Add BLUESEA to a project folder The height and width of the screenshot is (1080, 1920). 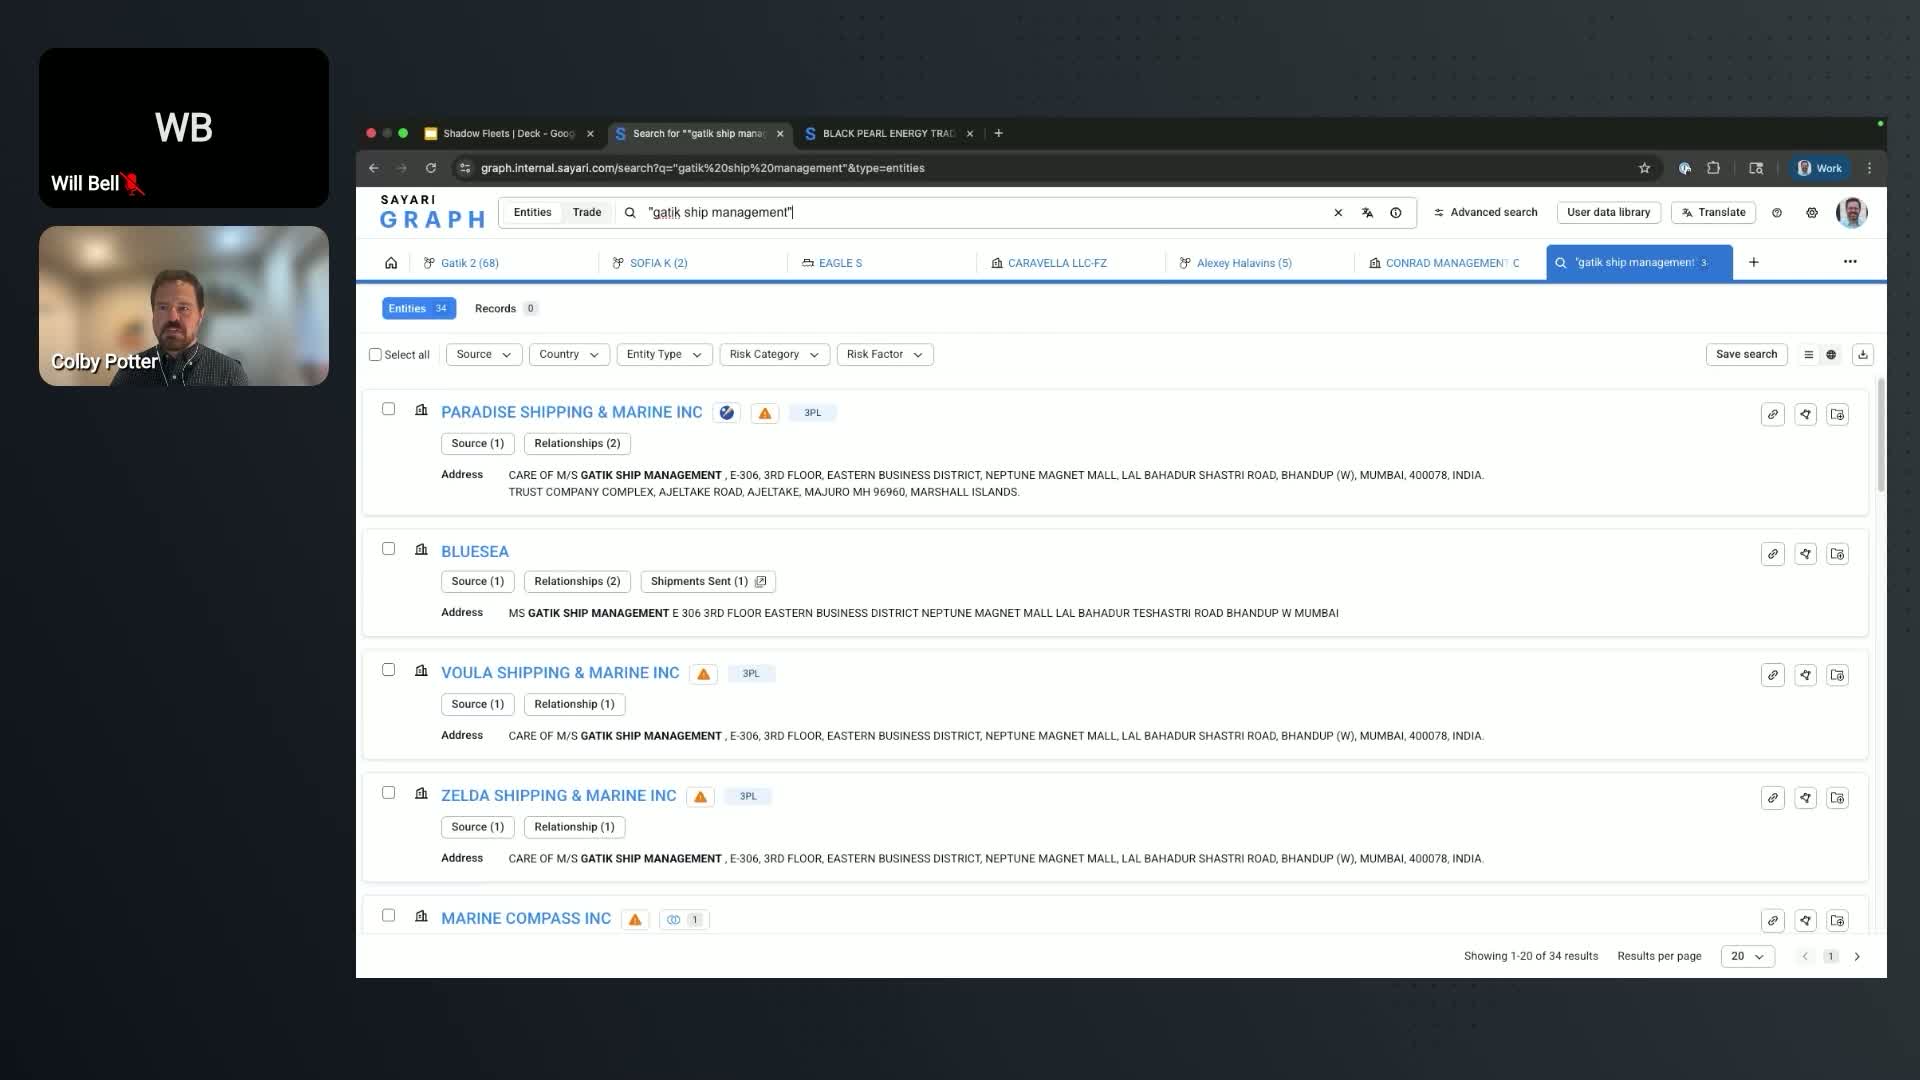pos(1838,554)
